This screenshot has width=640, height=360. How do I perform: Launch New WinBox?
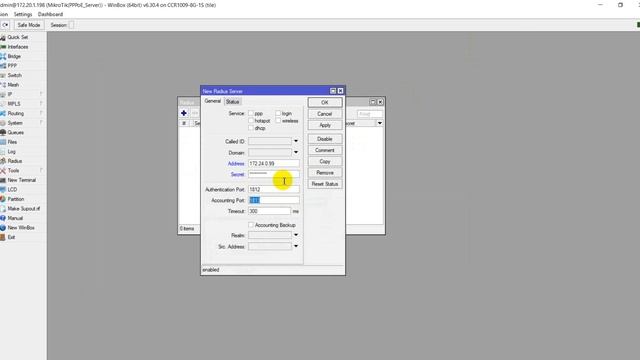pos(20,228)
